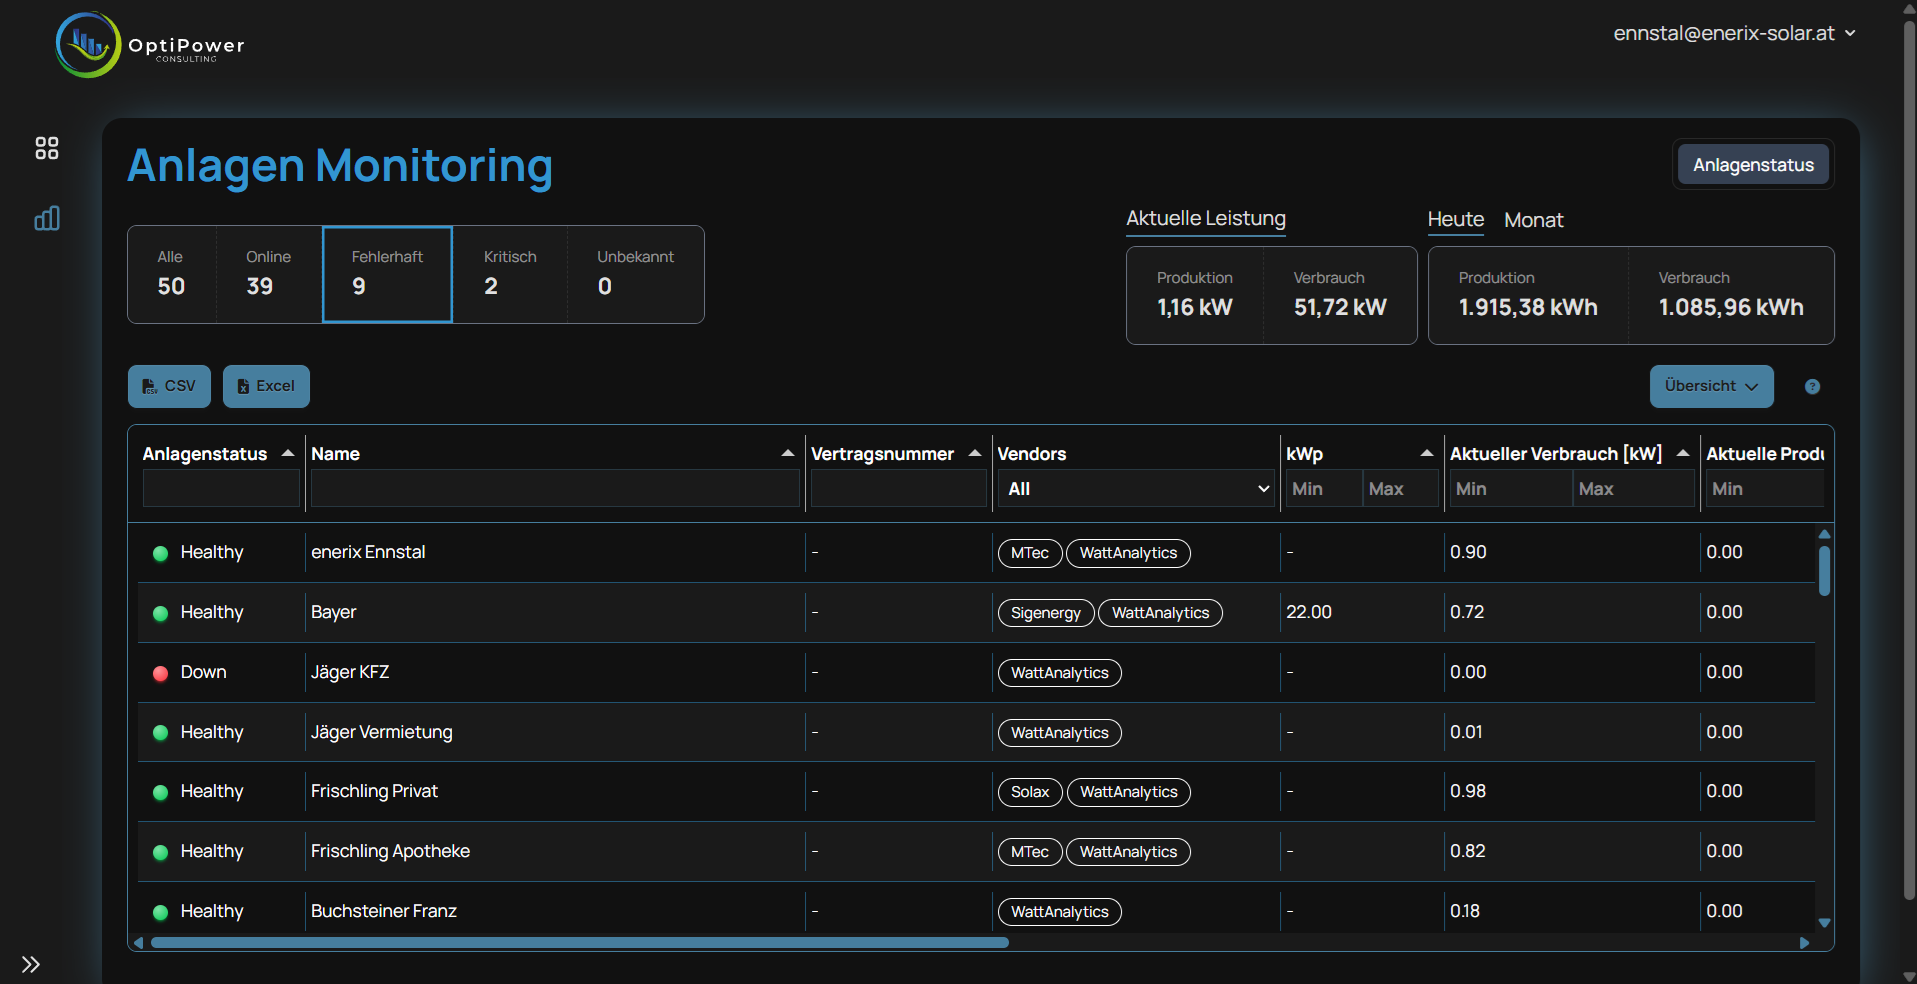Click the OptiPower Consulting logo

[x=150, y=45]
